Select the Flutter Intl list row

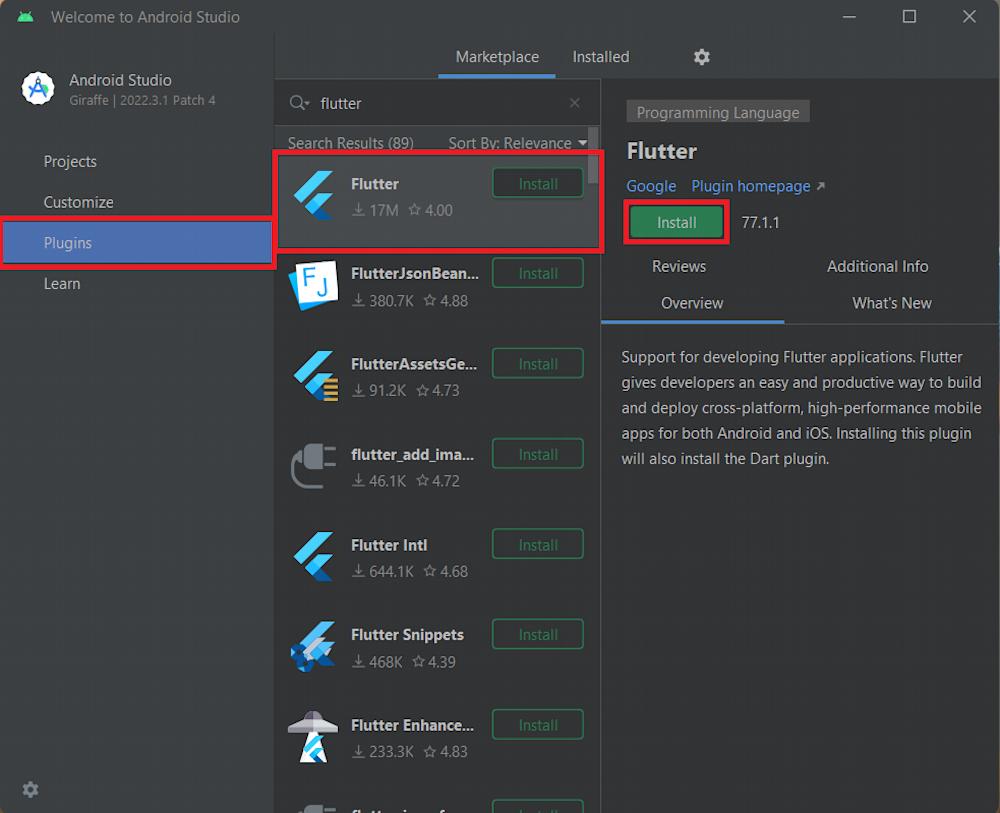(x=438, y=557)
